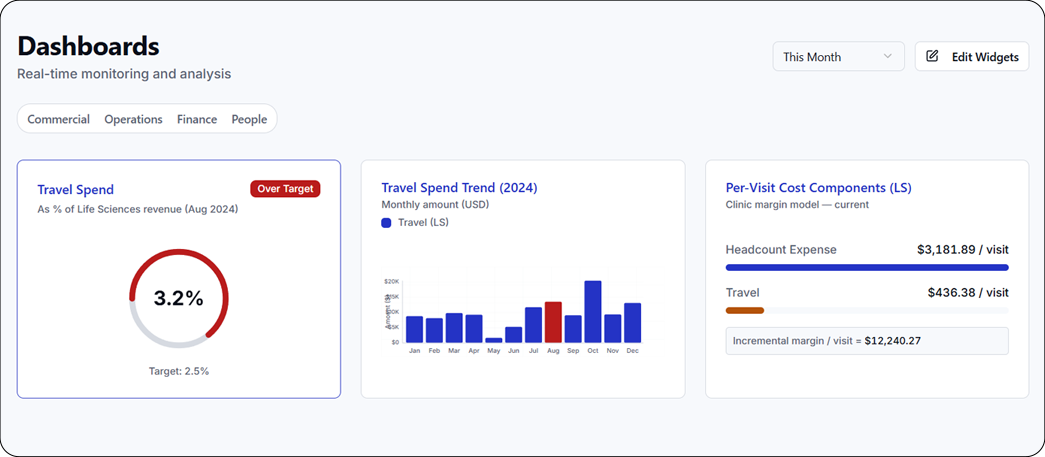Screen dimensions: 1045x457
Task: Open Travel Spend Trend (2024) title
Action: pos(460,188)
